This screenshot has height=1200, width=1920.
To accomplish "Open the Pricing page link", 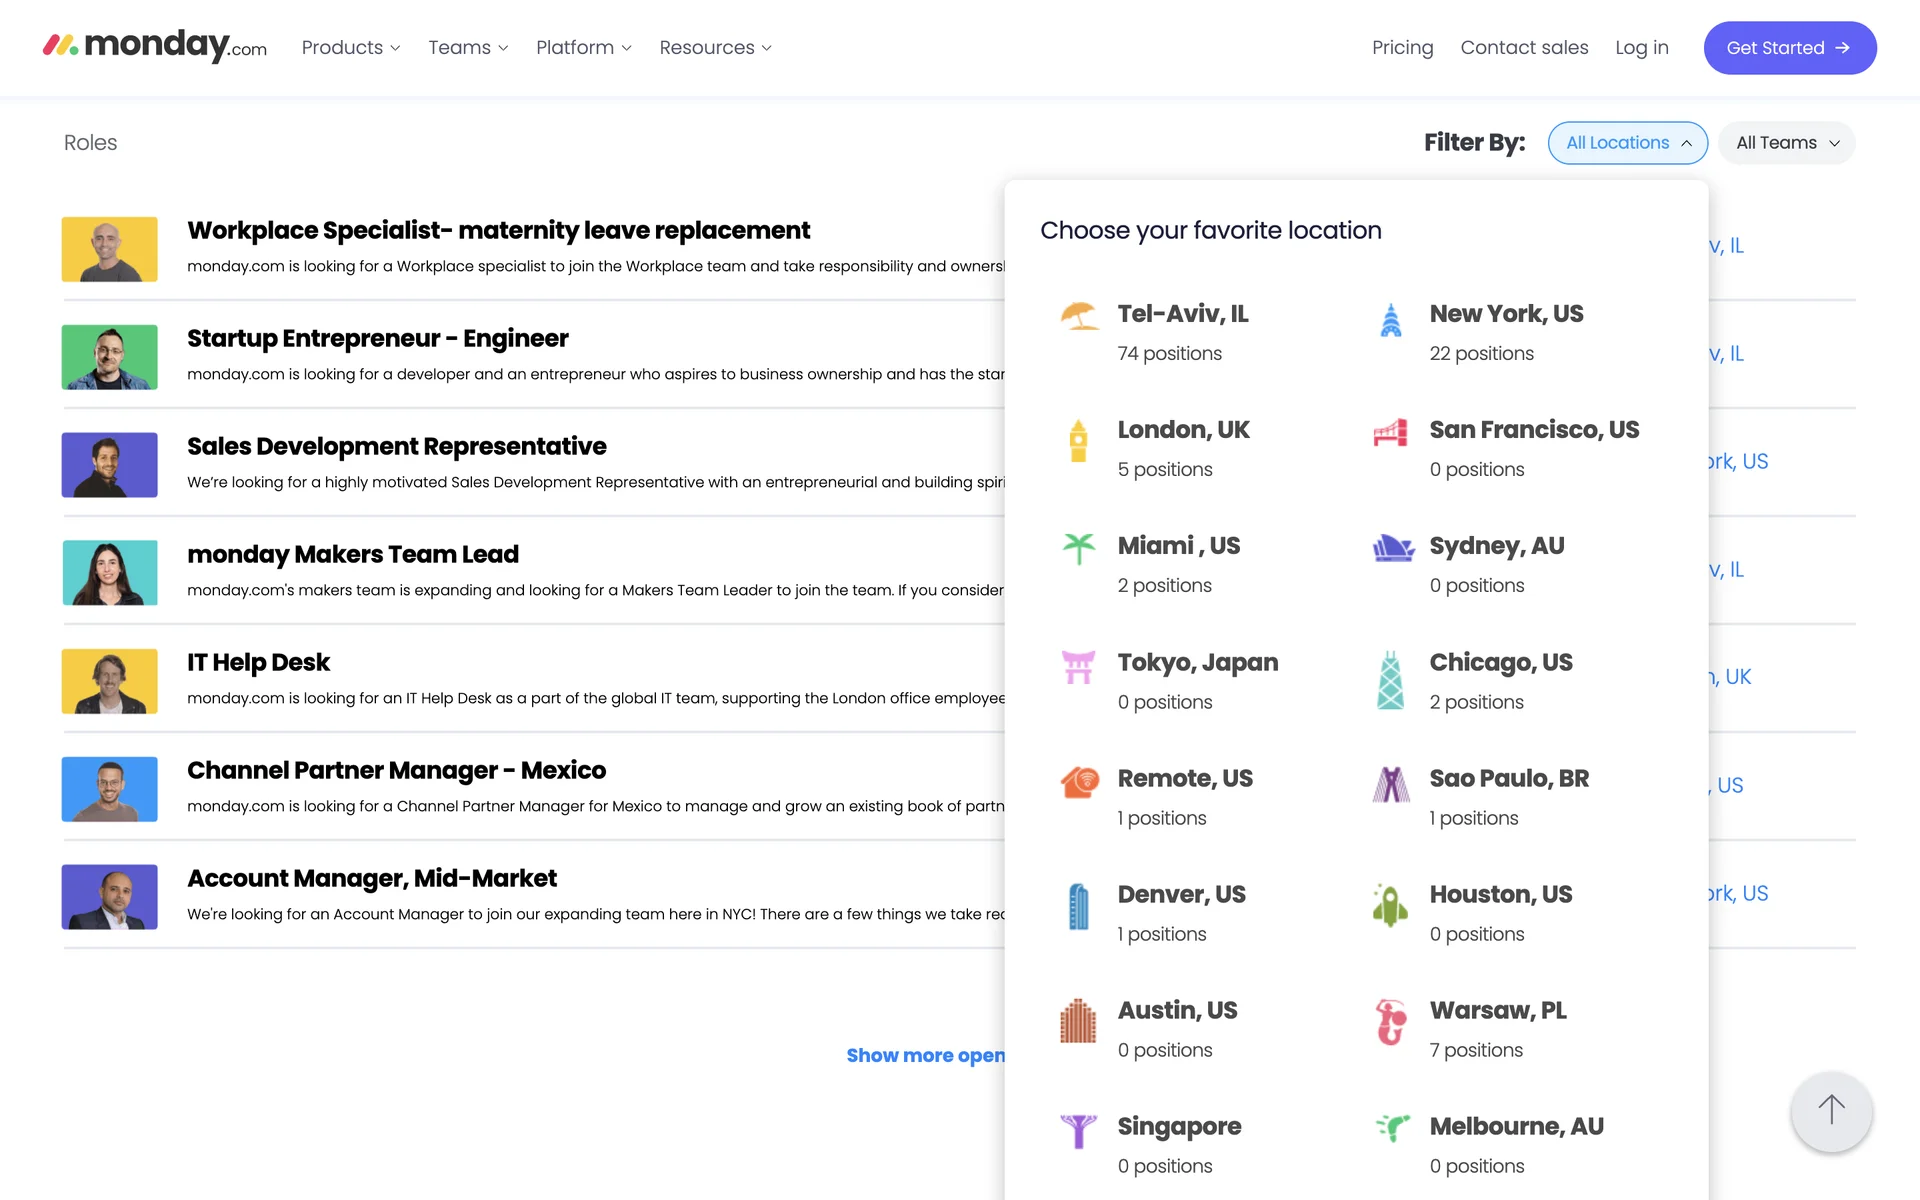I will click(1402, 48).
